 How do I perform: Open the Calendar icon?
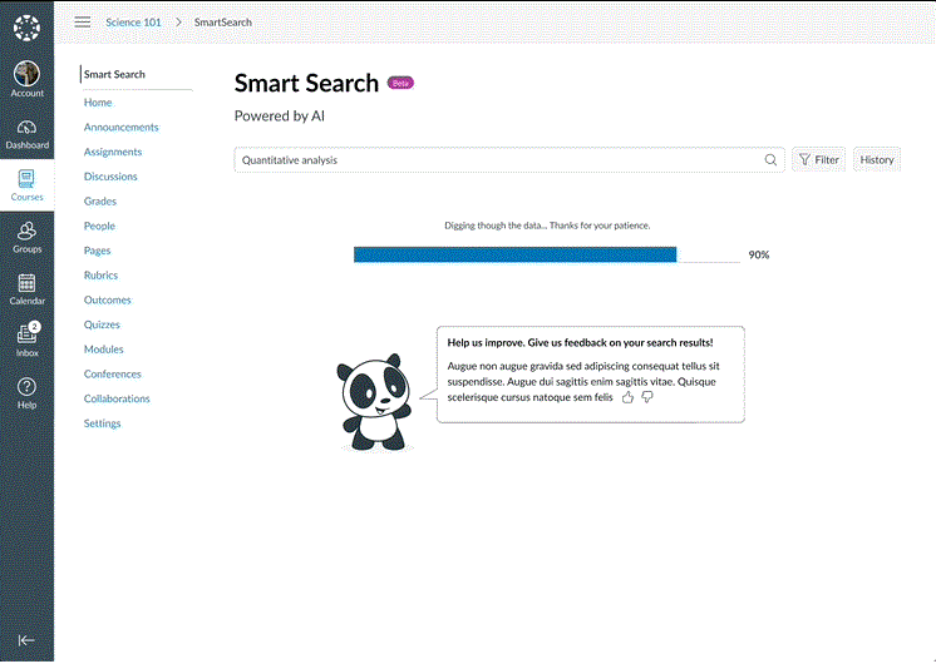[27, 289]
